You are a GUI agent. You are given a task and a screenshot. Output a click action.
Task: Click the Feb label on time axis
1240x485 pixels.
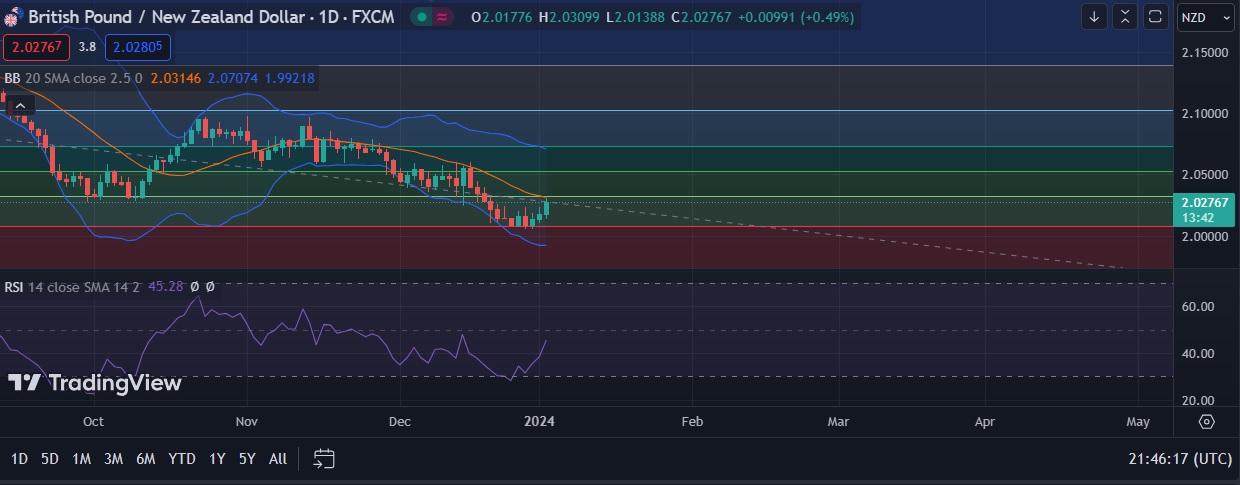692,421
